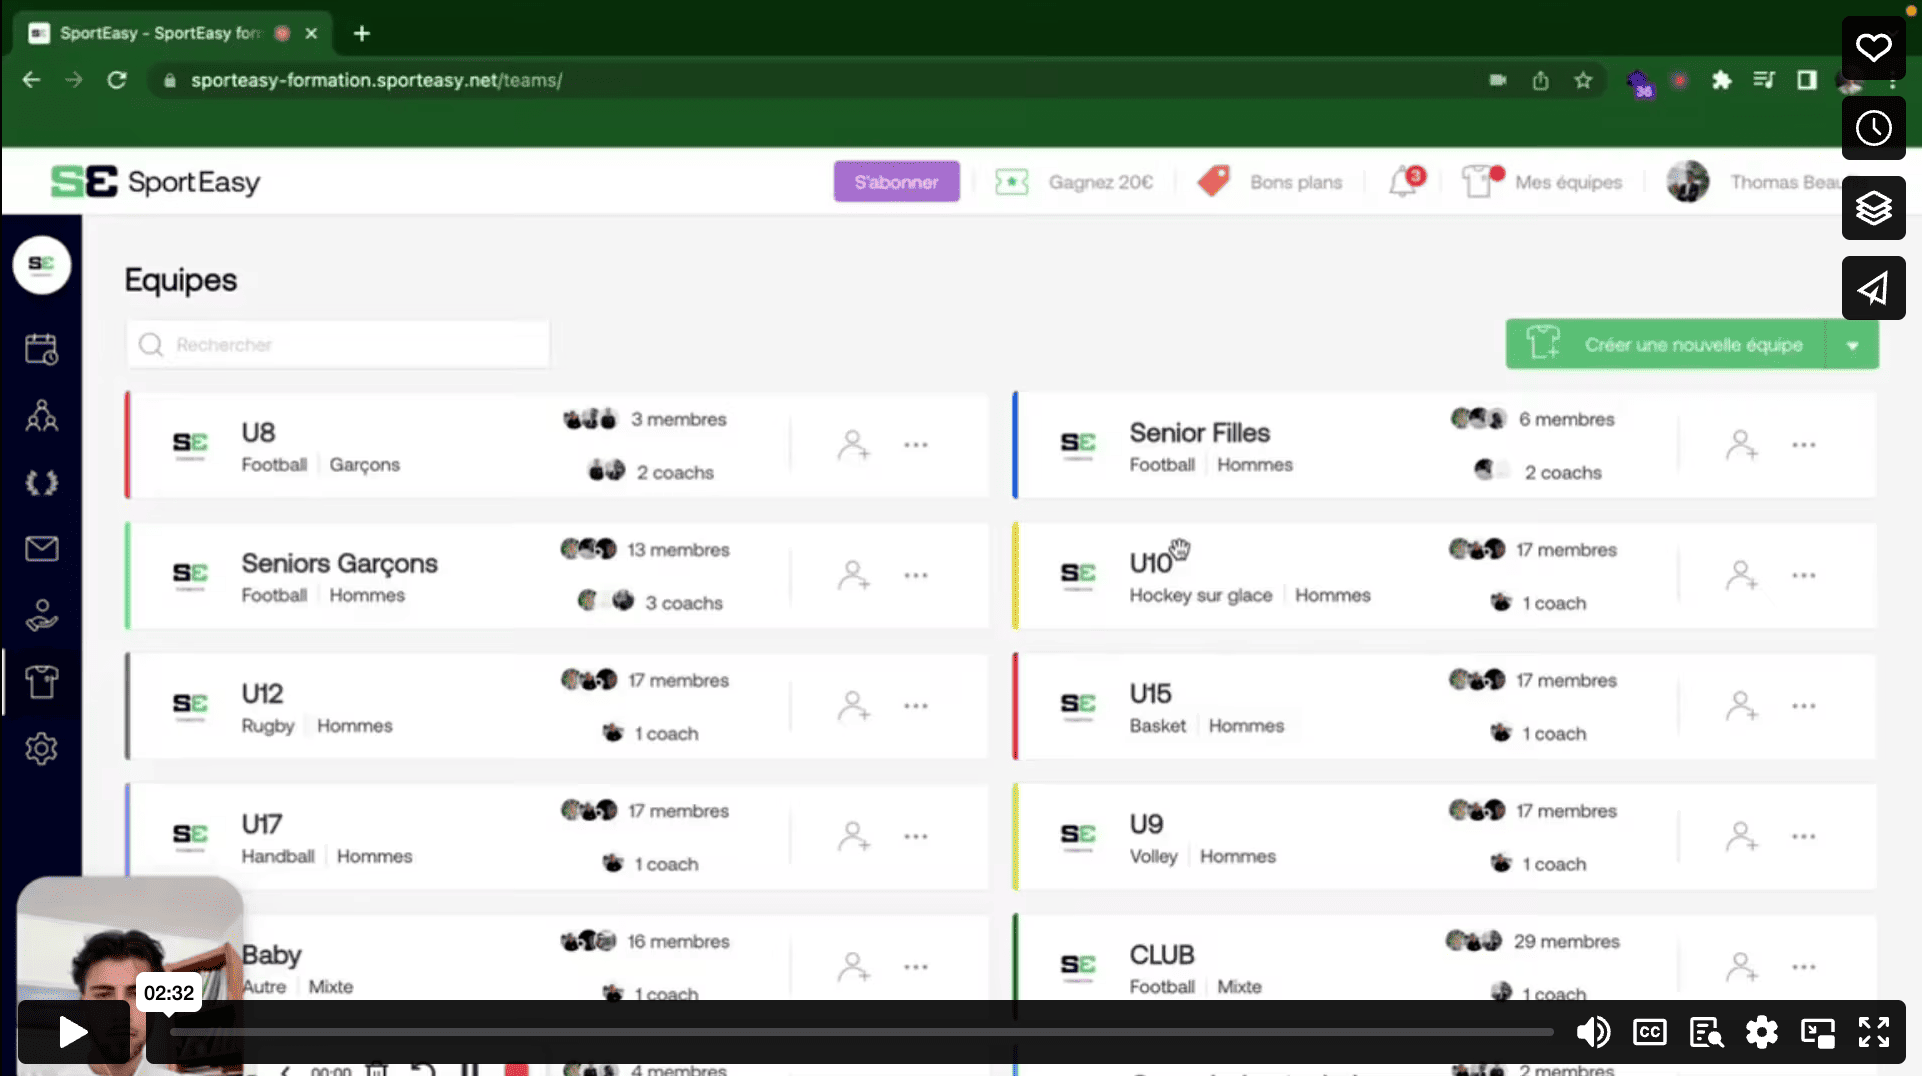Open the calendar icon in the sidebar

click(x=41, y=349)
